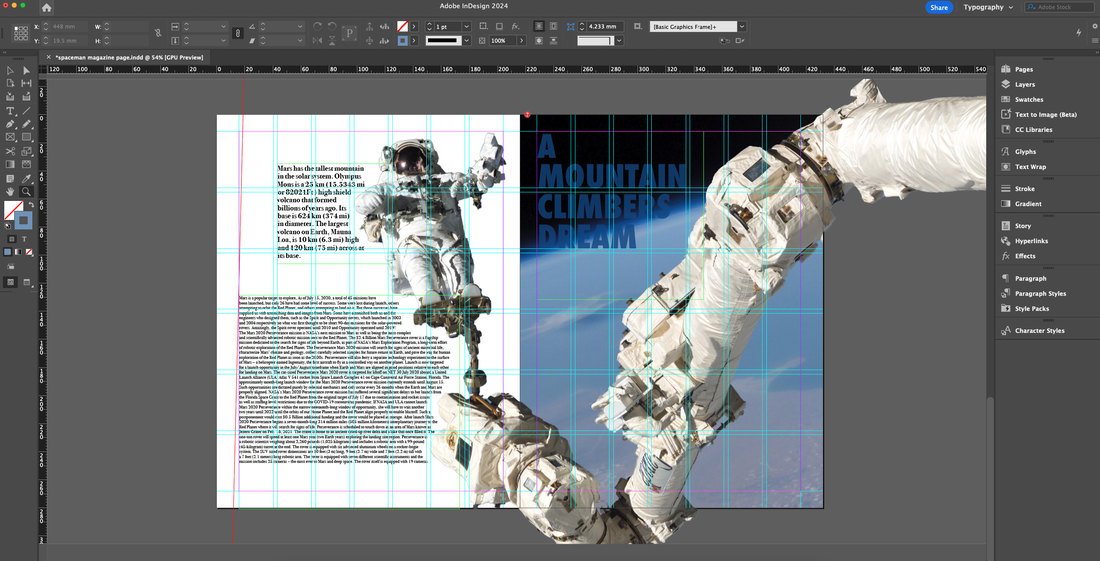Viewport: 1100px width, 561px height.
Task: Click the blue Share button
Action: click(x=939, y=7)
